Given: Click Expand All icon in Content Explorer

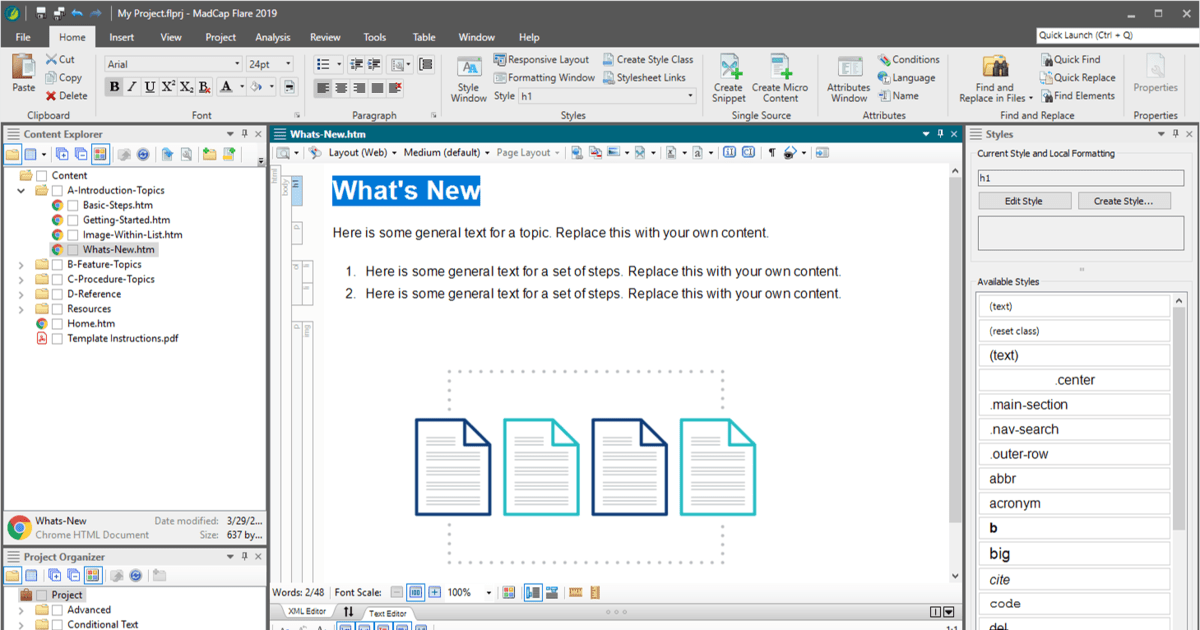Looking at the screenshot, I should tap(62, 154).
